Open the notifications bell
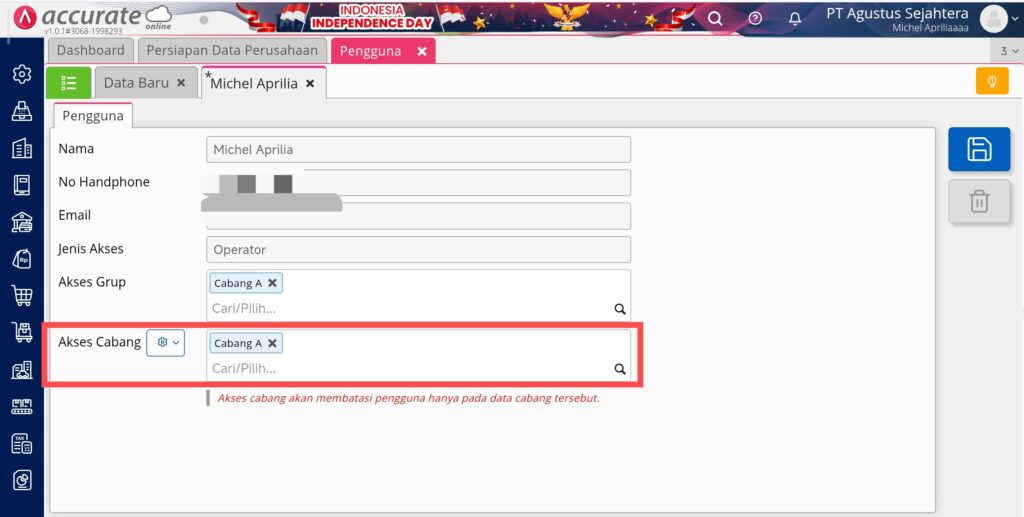The width and height of the screenshot is (1024, 517). tap(795, 18)
